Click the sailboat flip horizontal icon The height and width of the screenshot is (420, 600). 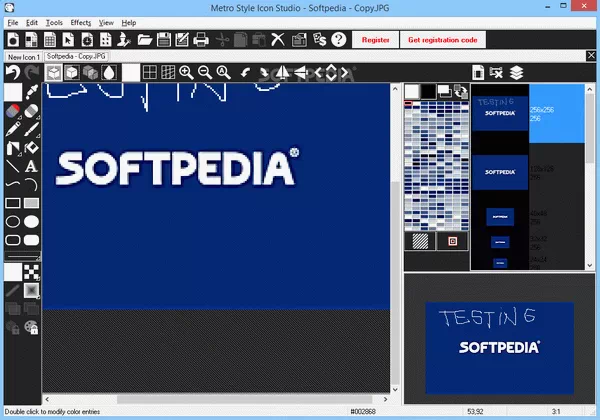coord(282,72)
